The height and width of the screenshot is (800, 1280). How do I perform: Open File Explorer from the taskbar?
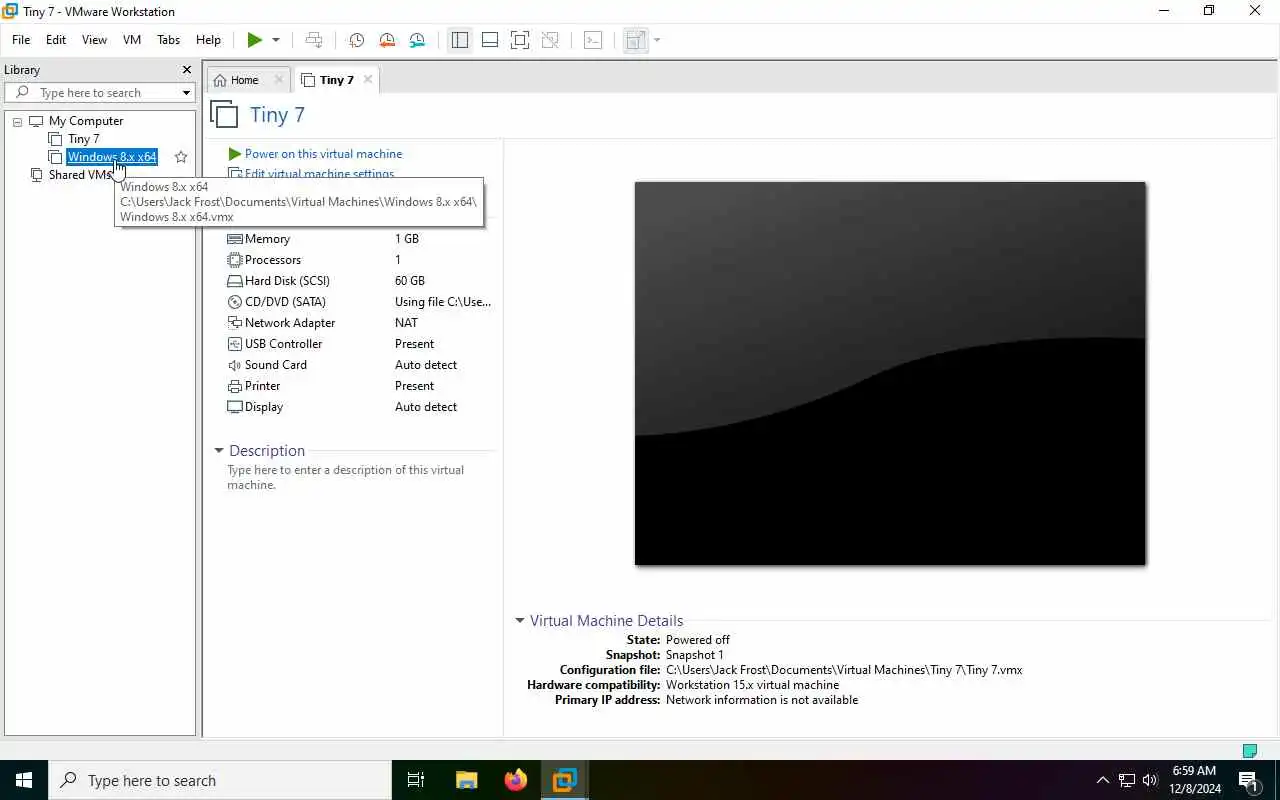coord(466,780)
